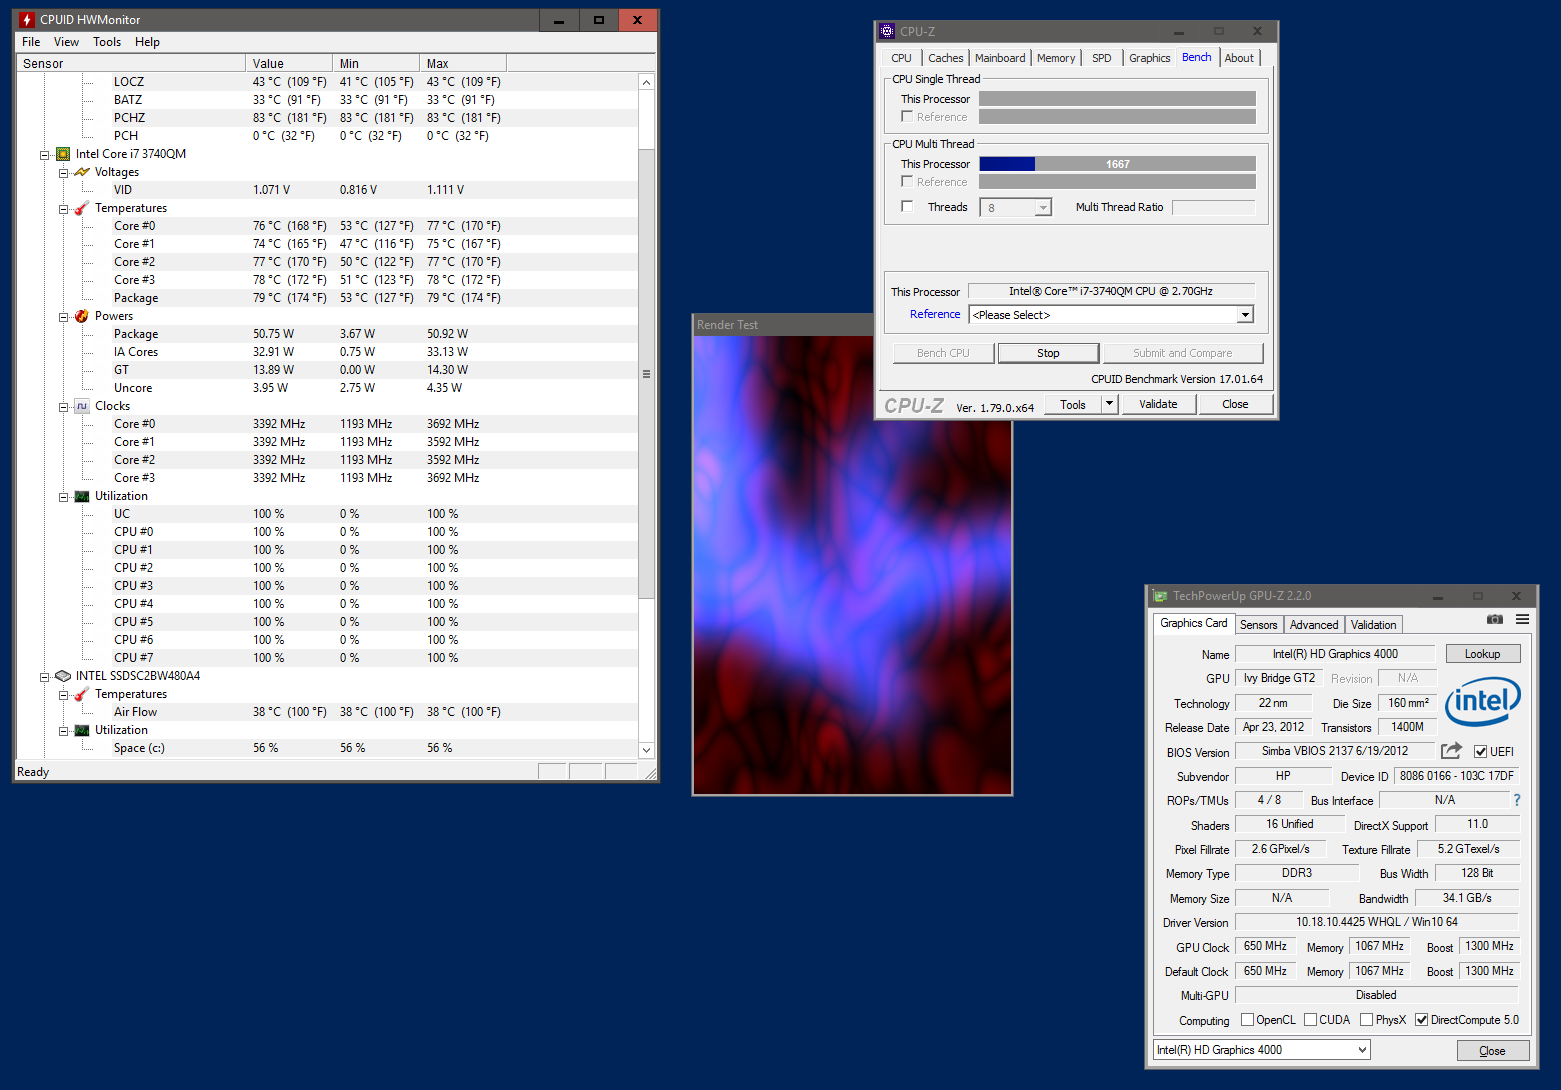
Task: Click the GPU-Z screenshot camera icon
Action: [x=1495, y=620]
